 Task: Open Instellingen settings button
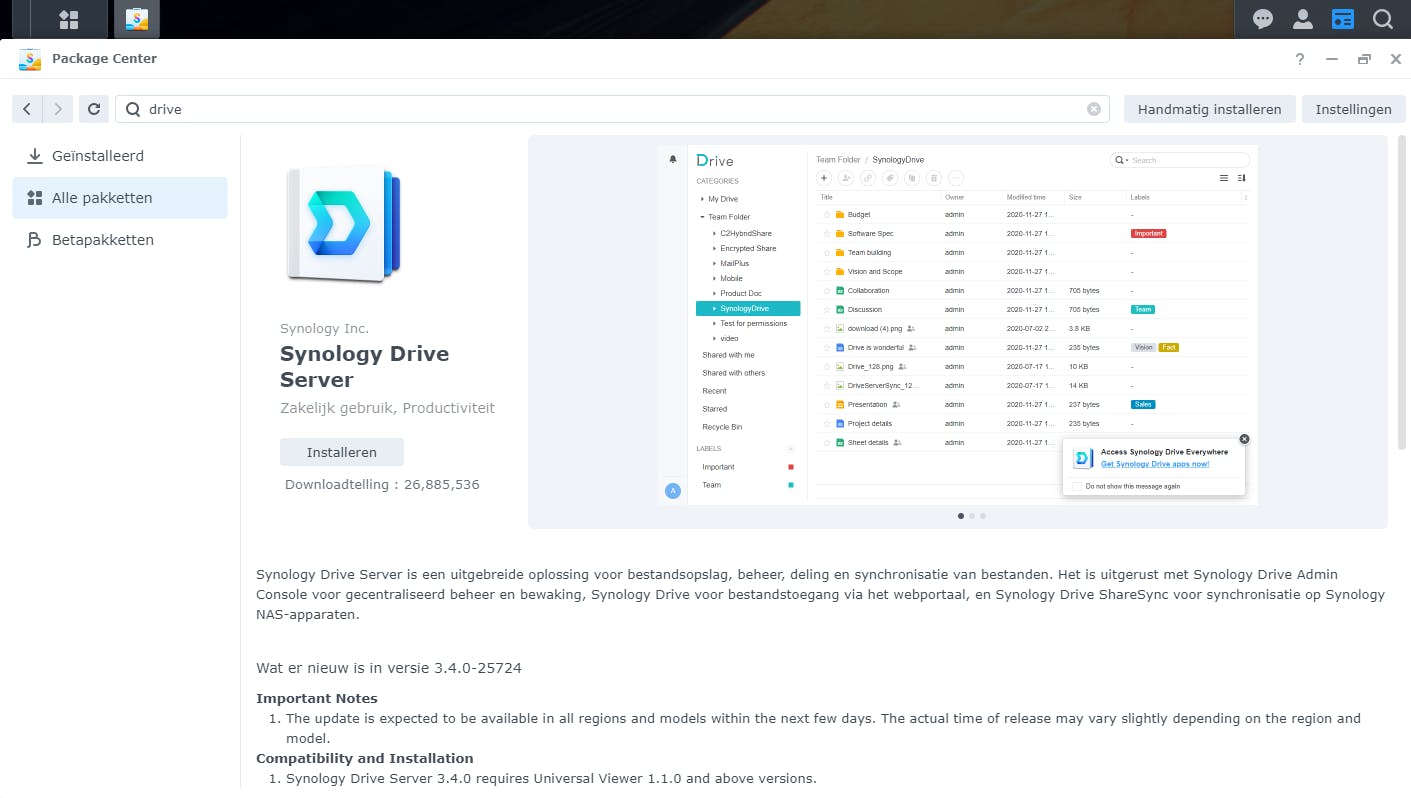(1353, 109)
